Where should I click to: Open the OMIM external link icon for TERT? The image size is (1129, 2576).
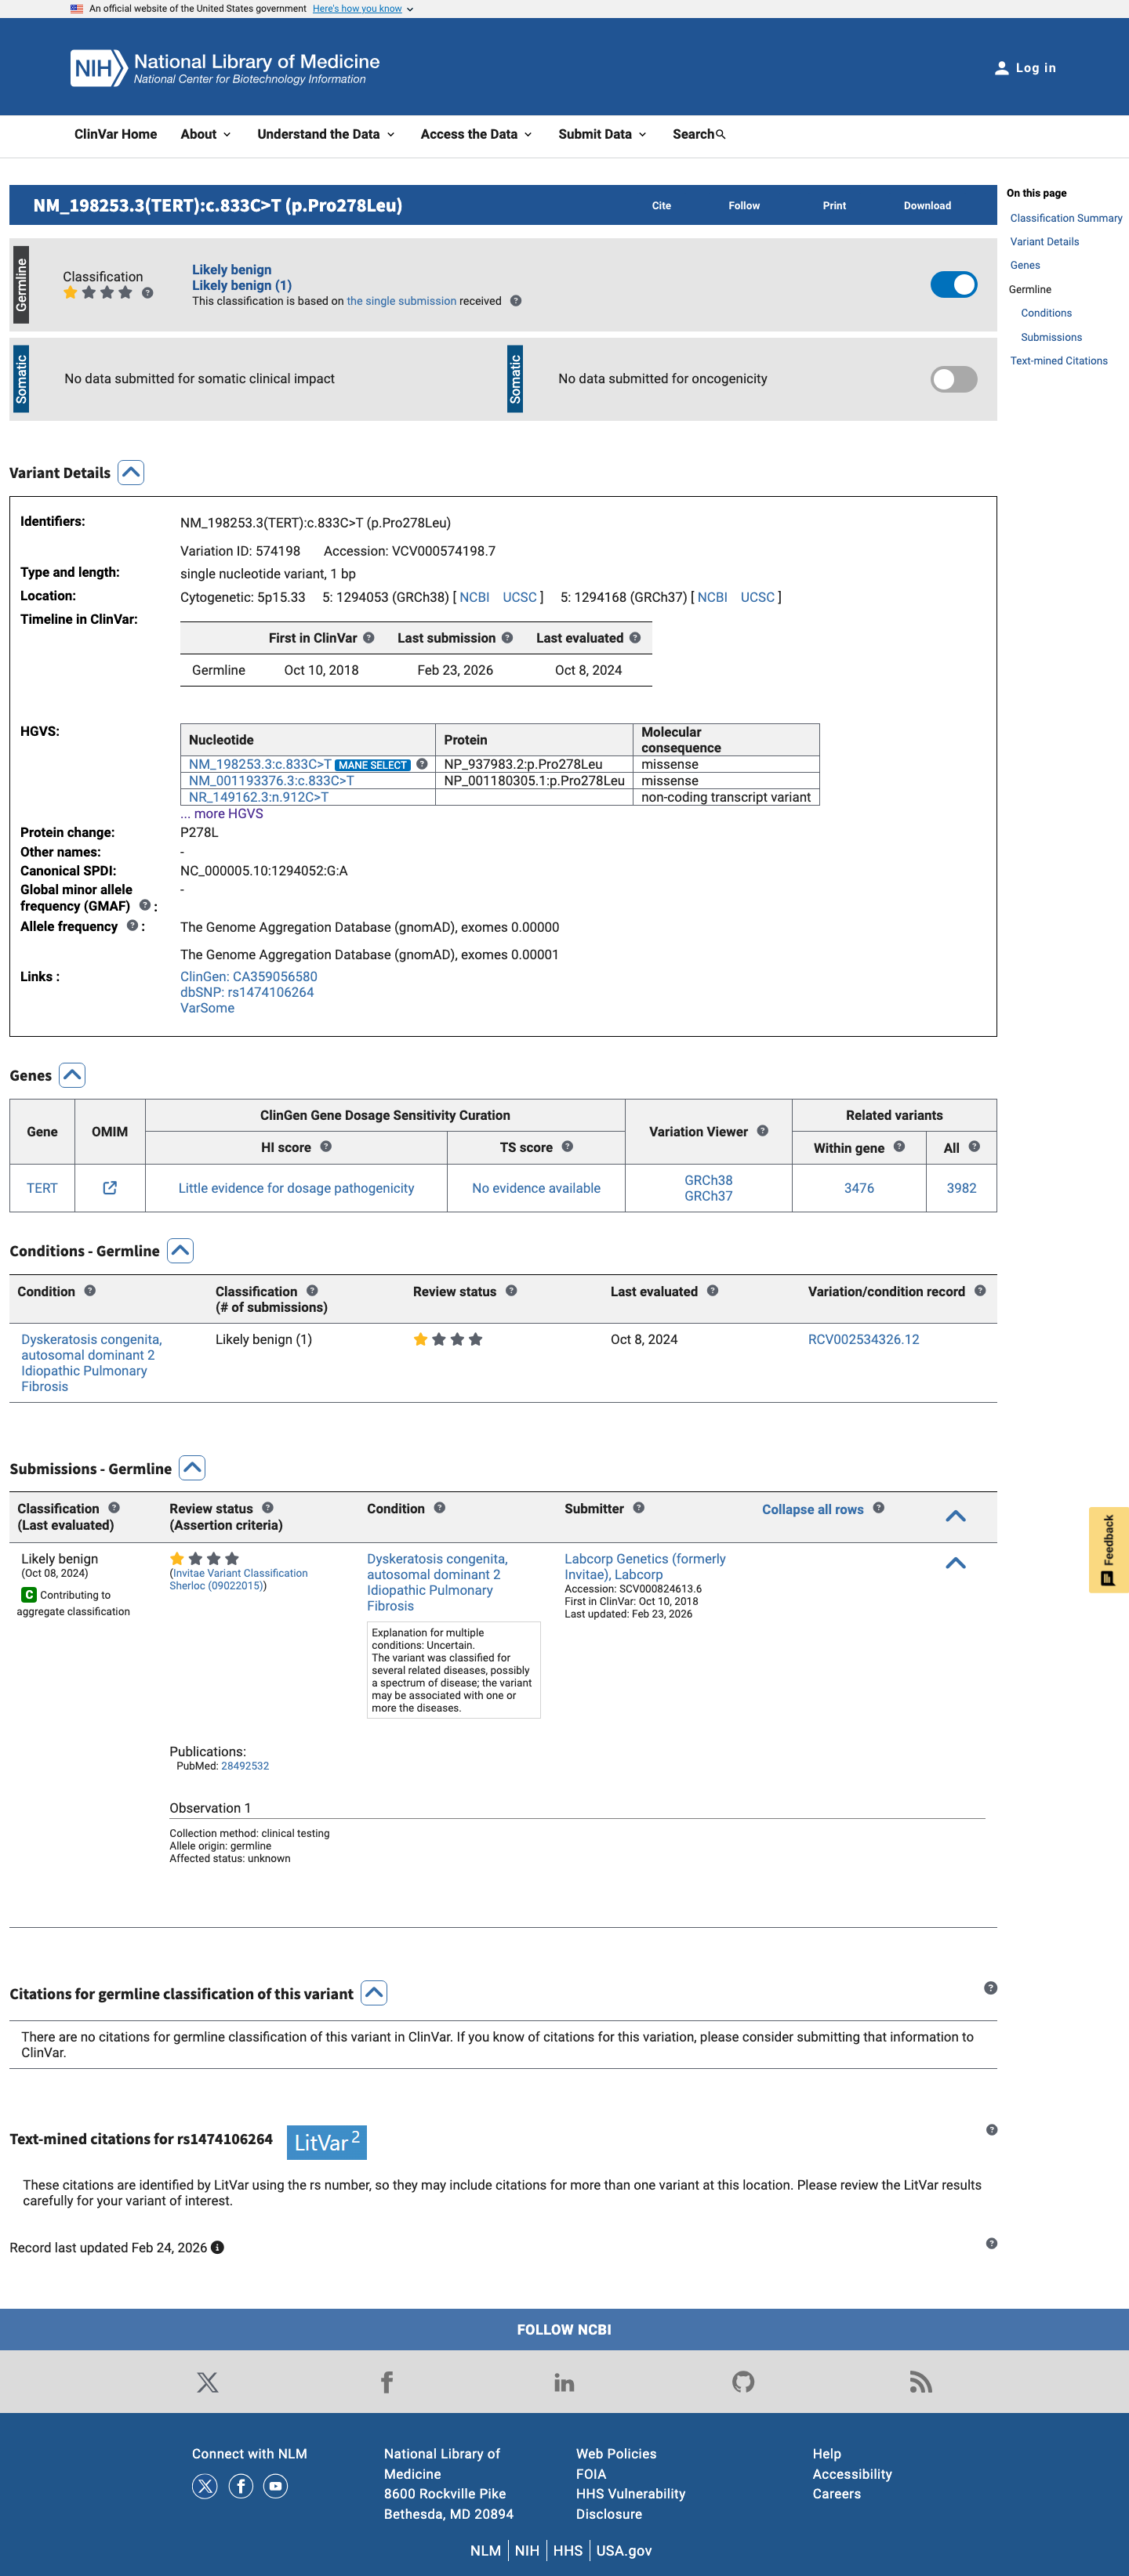click(x=110, y=1188)
